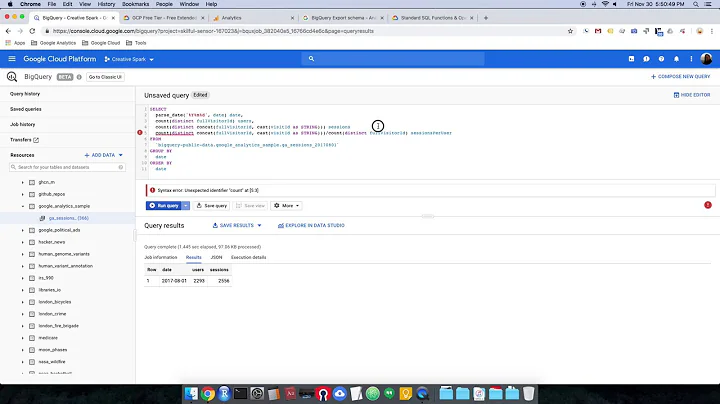The image size is (720, 404).
Task: Open Google Analytics bookmarks folder
Action: (x=53, y=43)
